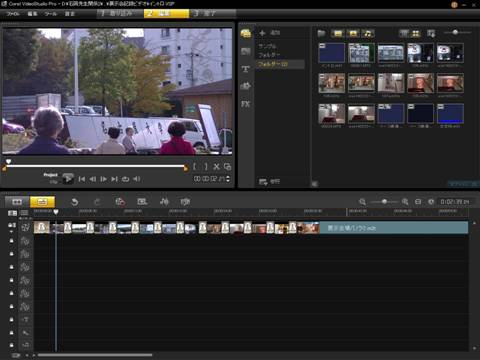Fit project in timeline window
This screenshot has height=360, width=480.
click(418, 202)
